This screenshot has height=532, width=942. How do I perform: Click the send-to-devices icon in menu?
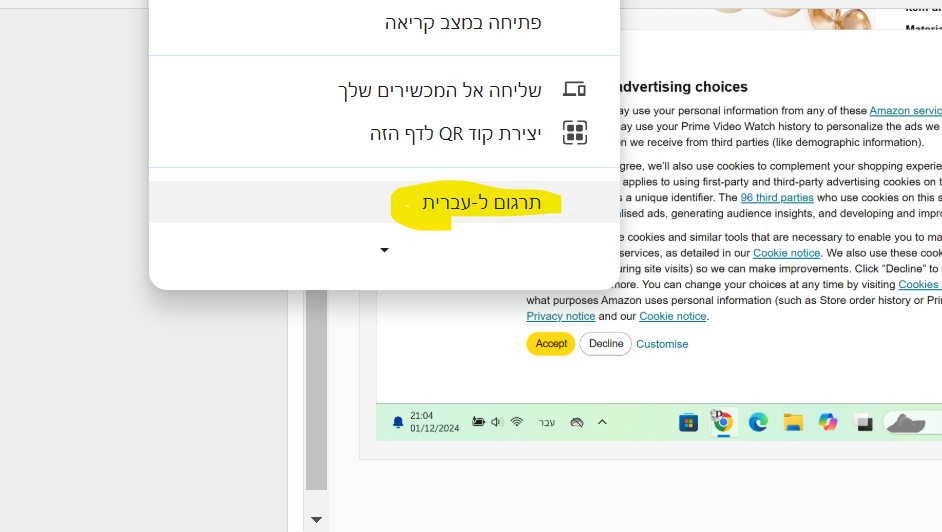(x=574, y=89)
